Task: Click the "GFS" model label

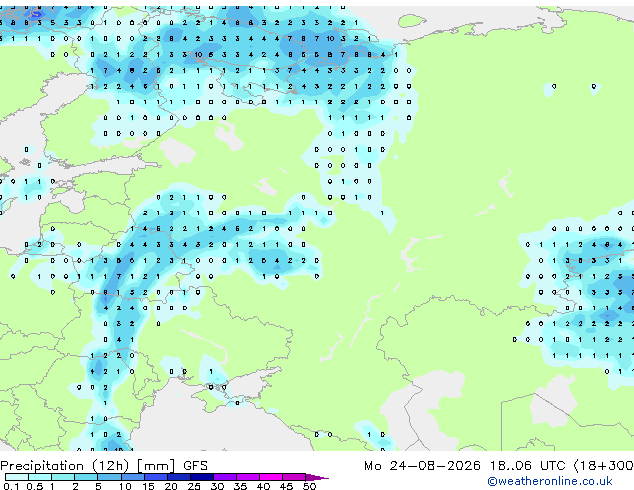Action: (x=195, y=466)
